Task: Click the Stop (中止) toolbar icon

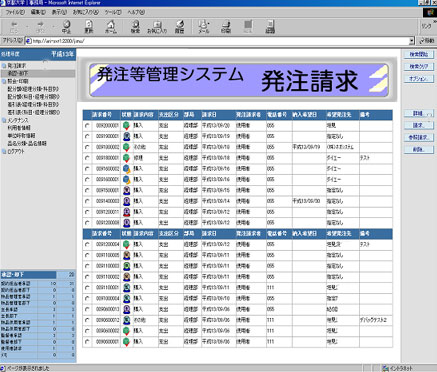Action: pyautogui.click(x=66, y=26)
